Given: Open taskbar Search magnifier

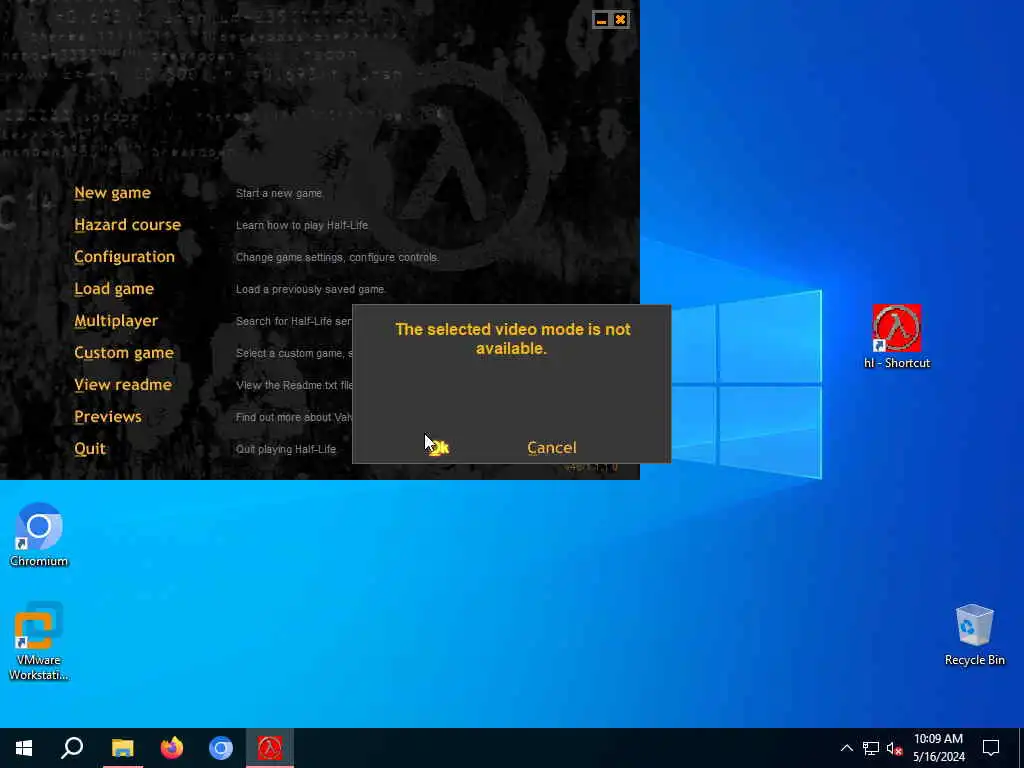Looking at the screenshot, I should pyautogui.click(x=72, y=748).
